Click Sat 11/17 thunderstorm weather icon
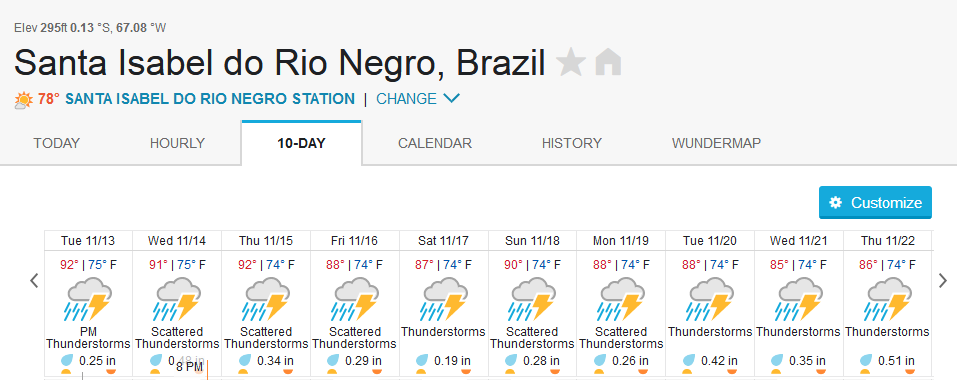Image resolution: width=957 pixels, height=380 pixels. [x=443, y=299]
